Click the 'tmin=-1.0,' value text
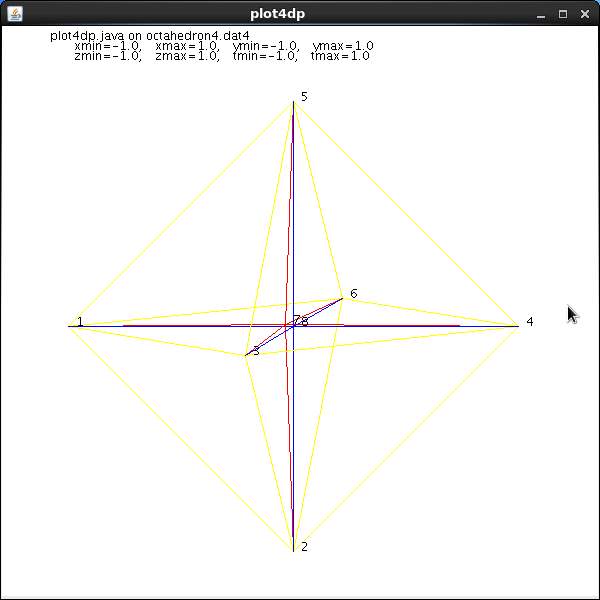Screen dimensions: 600x600 point(265,56)
